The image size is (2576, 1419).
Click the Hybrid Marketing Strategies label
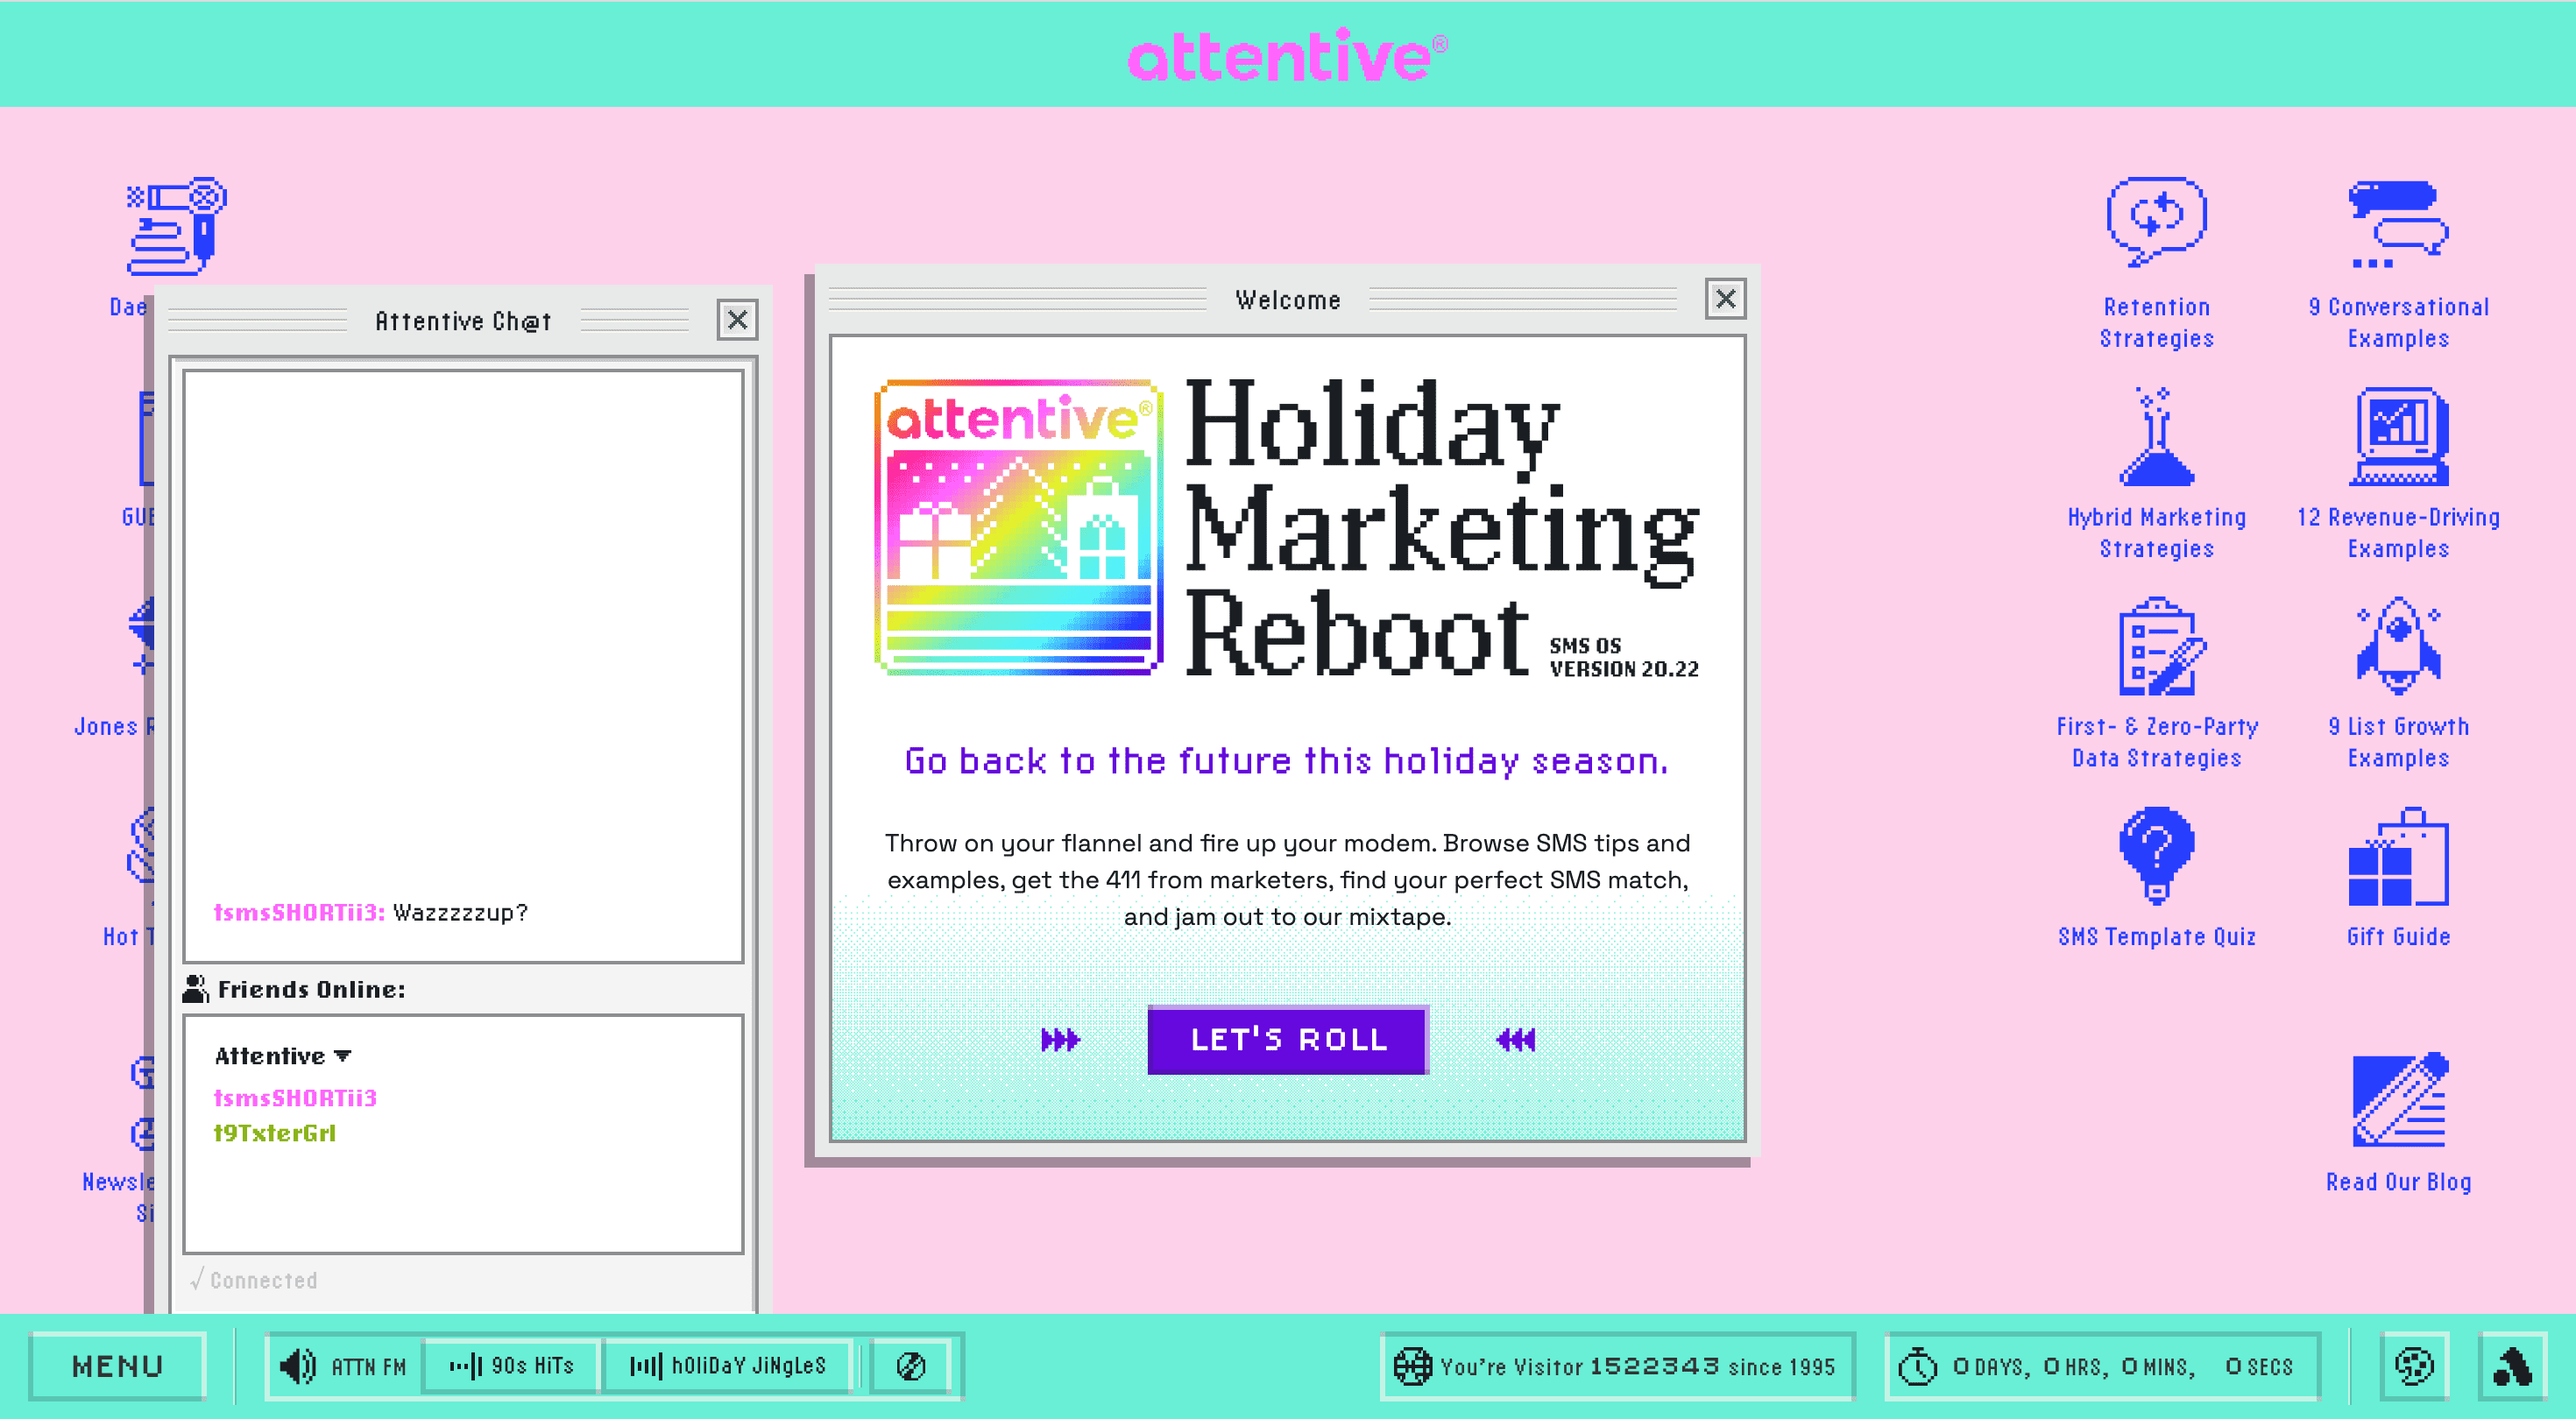pos(2156,532)
